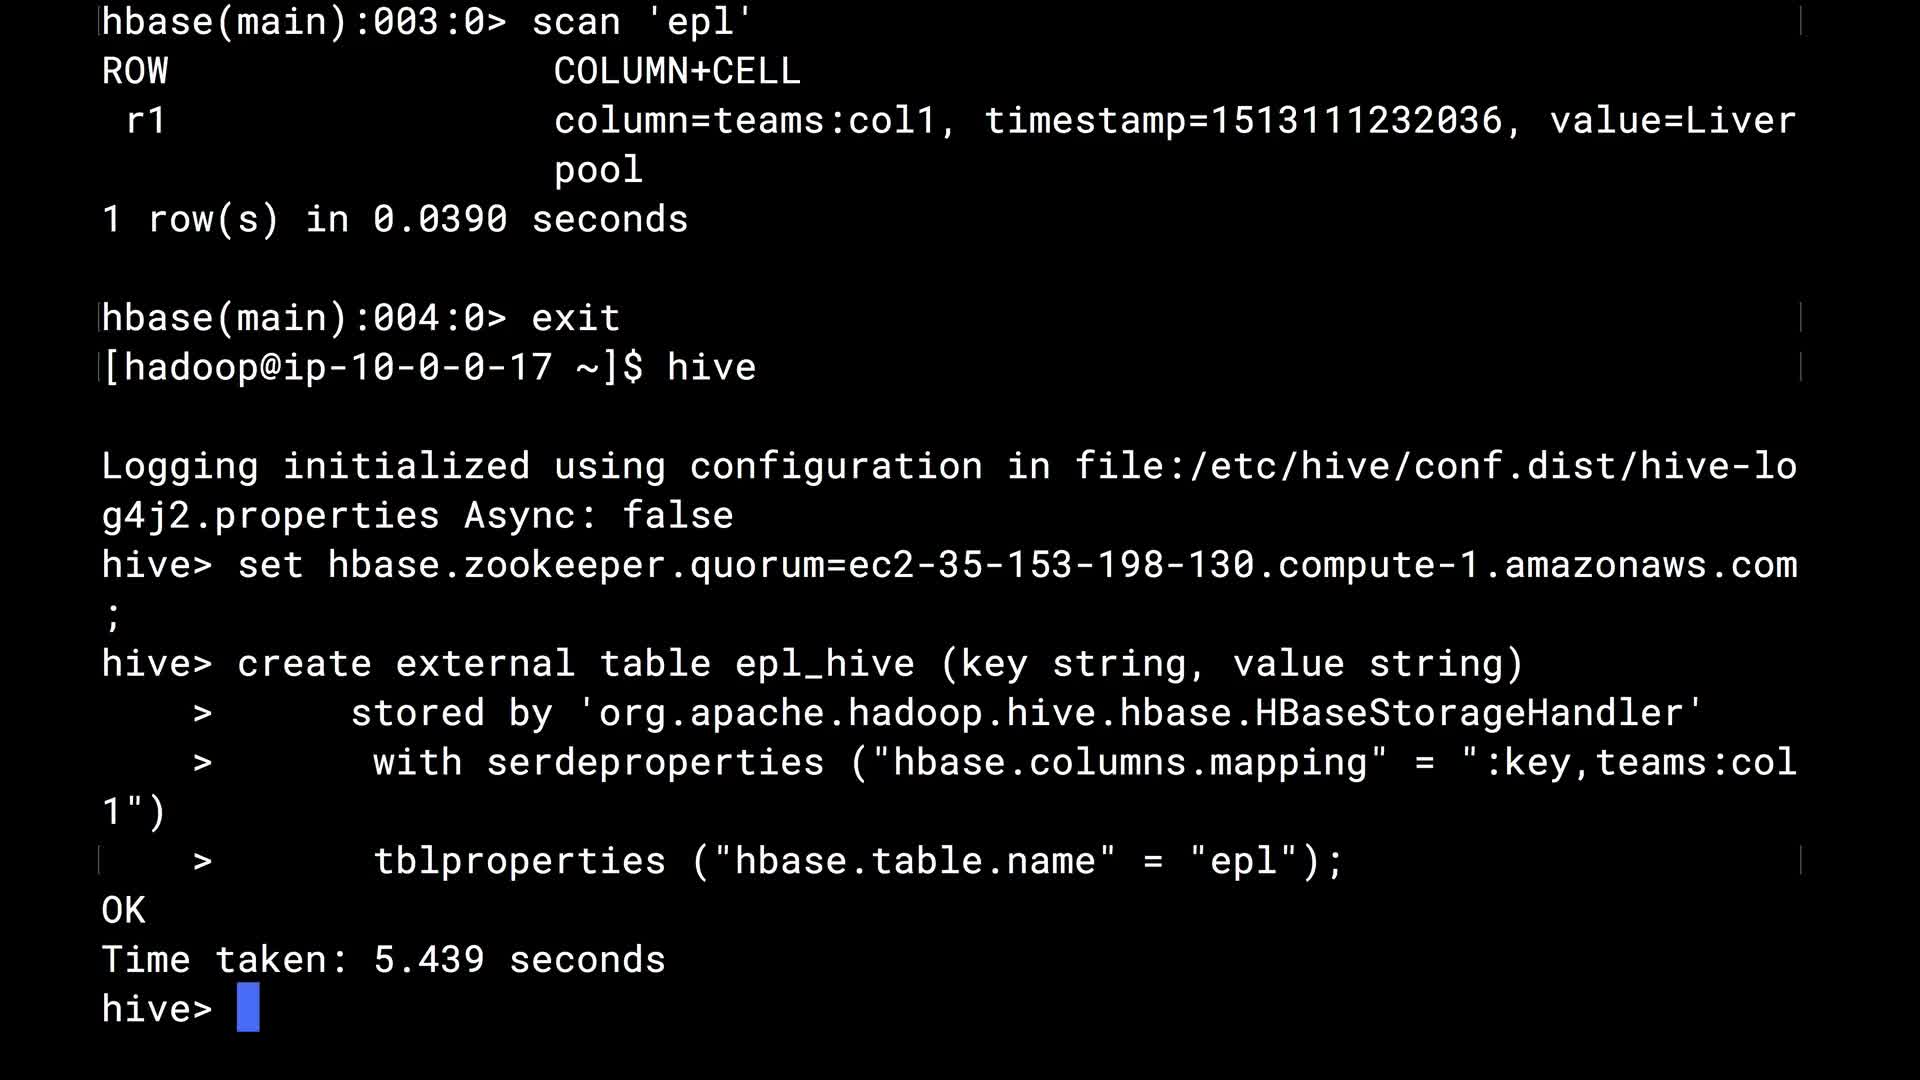The width and height of the screenshot is (1920, 1080).
Task: Click the 'Time taken: 5.439 seconds' line
Action: point(383,960)
